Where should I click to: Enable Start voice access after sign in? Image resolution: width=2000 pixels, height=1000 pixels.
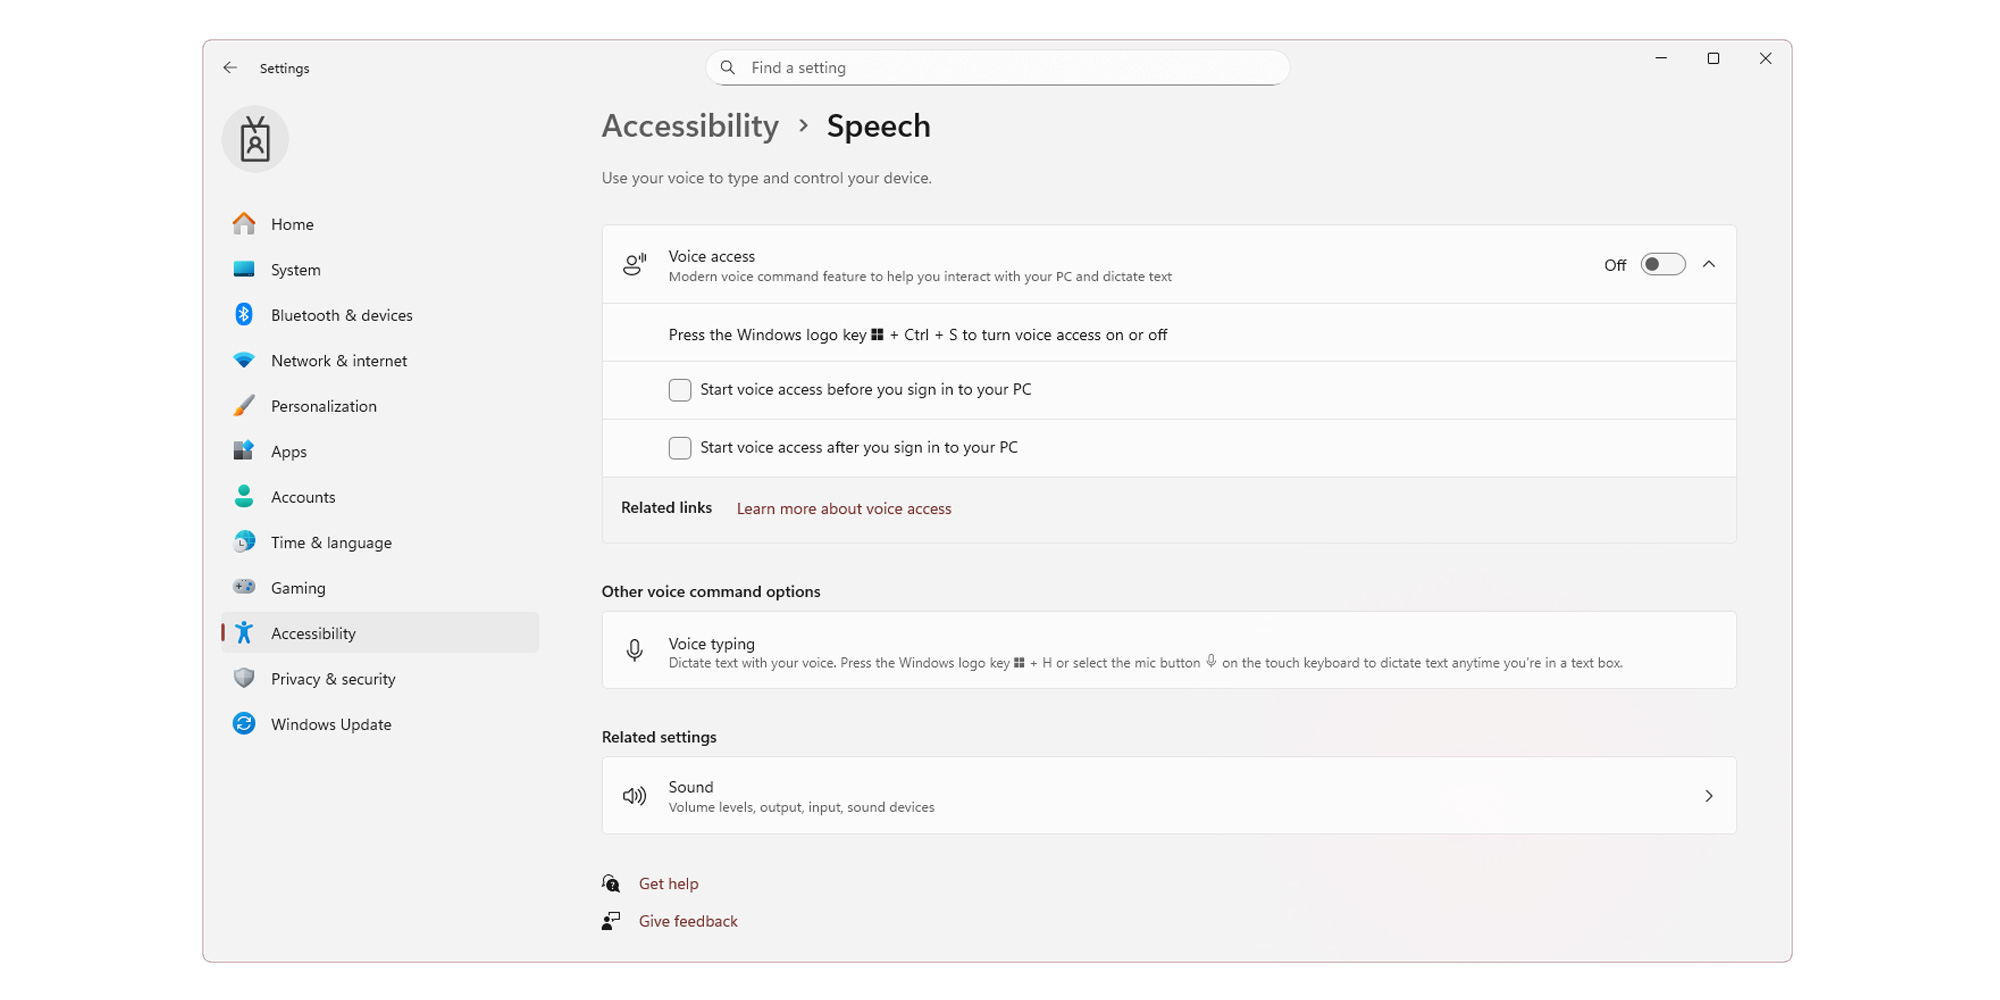[679, 447]
